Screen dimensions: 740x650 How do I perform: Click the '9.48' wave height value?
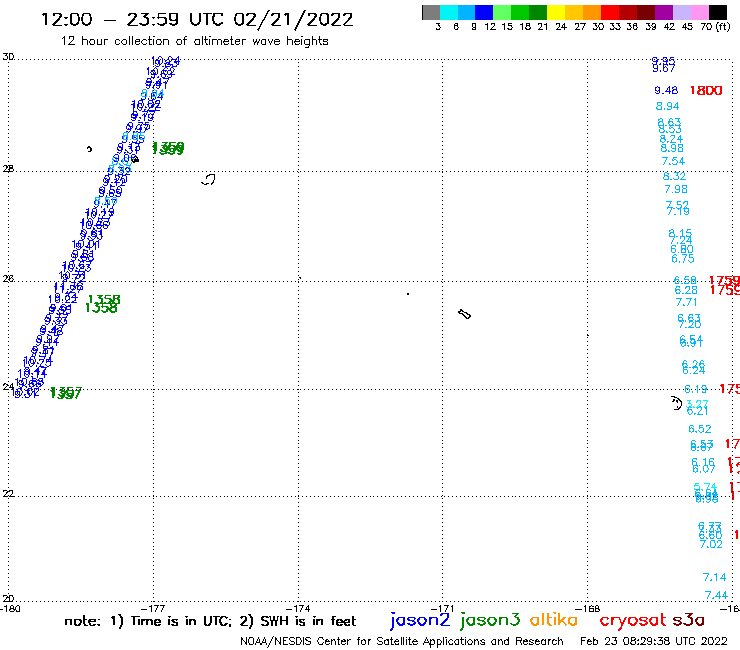[666, 90]
